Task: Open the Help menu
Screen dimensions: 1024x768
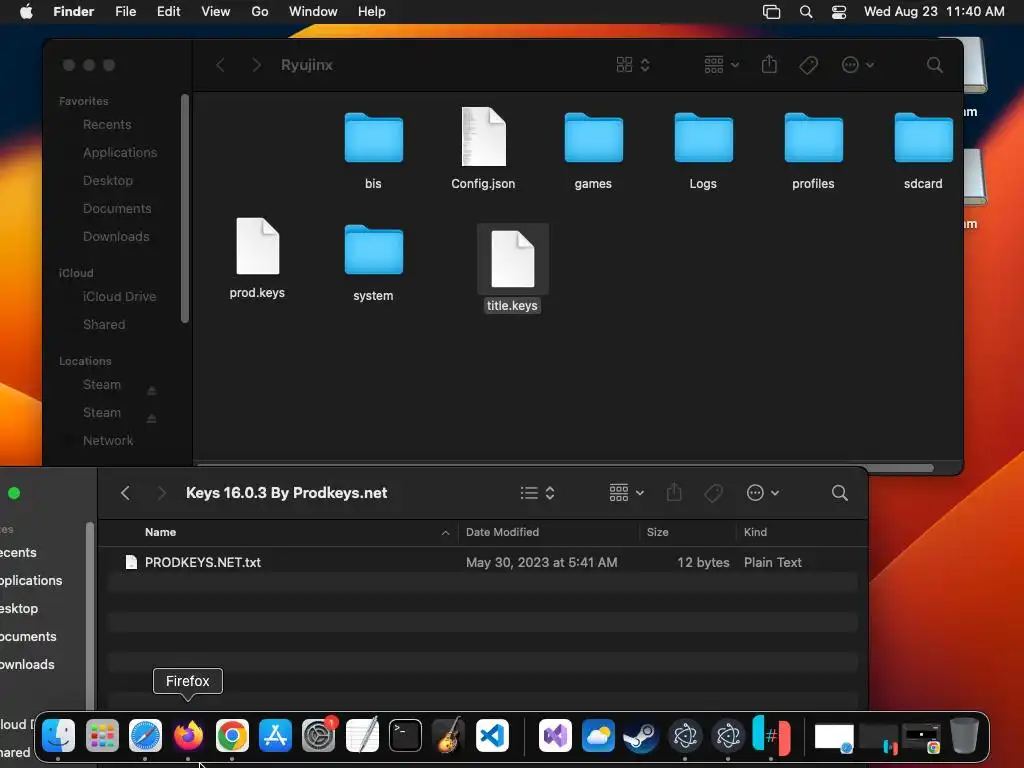Action: pyautogui.click(x=372, y=12)
